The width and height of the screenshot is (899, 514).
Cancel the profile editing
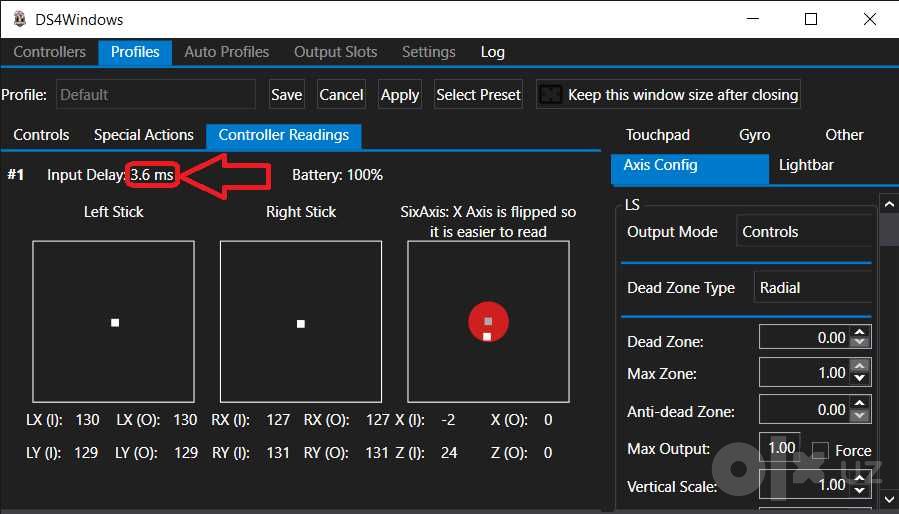point(341,95)
